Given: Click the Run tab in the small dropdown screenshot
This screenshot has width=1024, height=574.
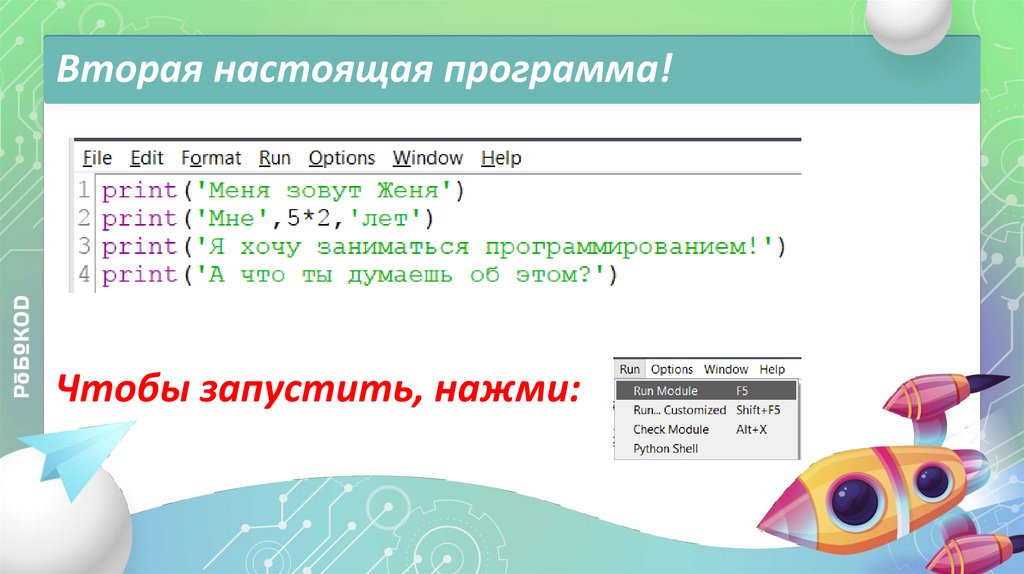Looking at the screenshot, I should pyautogui.click(x=630, y=369).
